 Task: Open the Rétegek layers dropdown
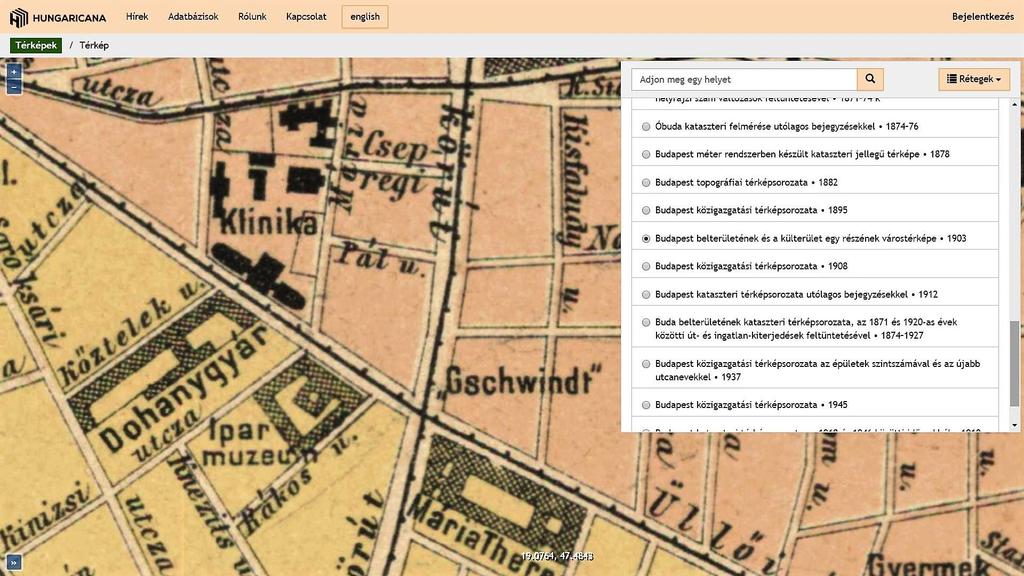click(x=974, y=79)
